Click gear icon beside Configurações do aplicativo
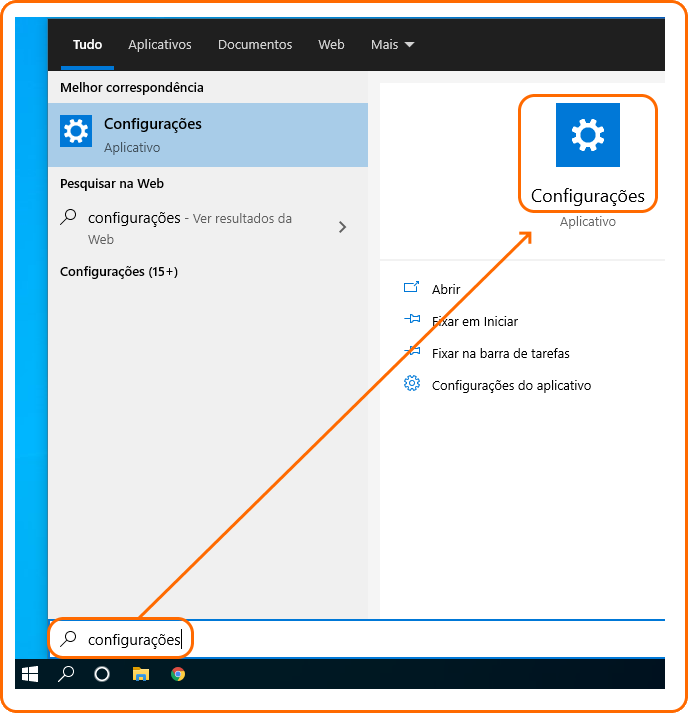688x713 pixels. [412, 383]
